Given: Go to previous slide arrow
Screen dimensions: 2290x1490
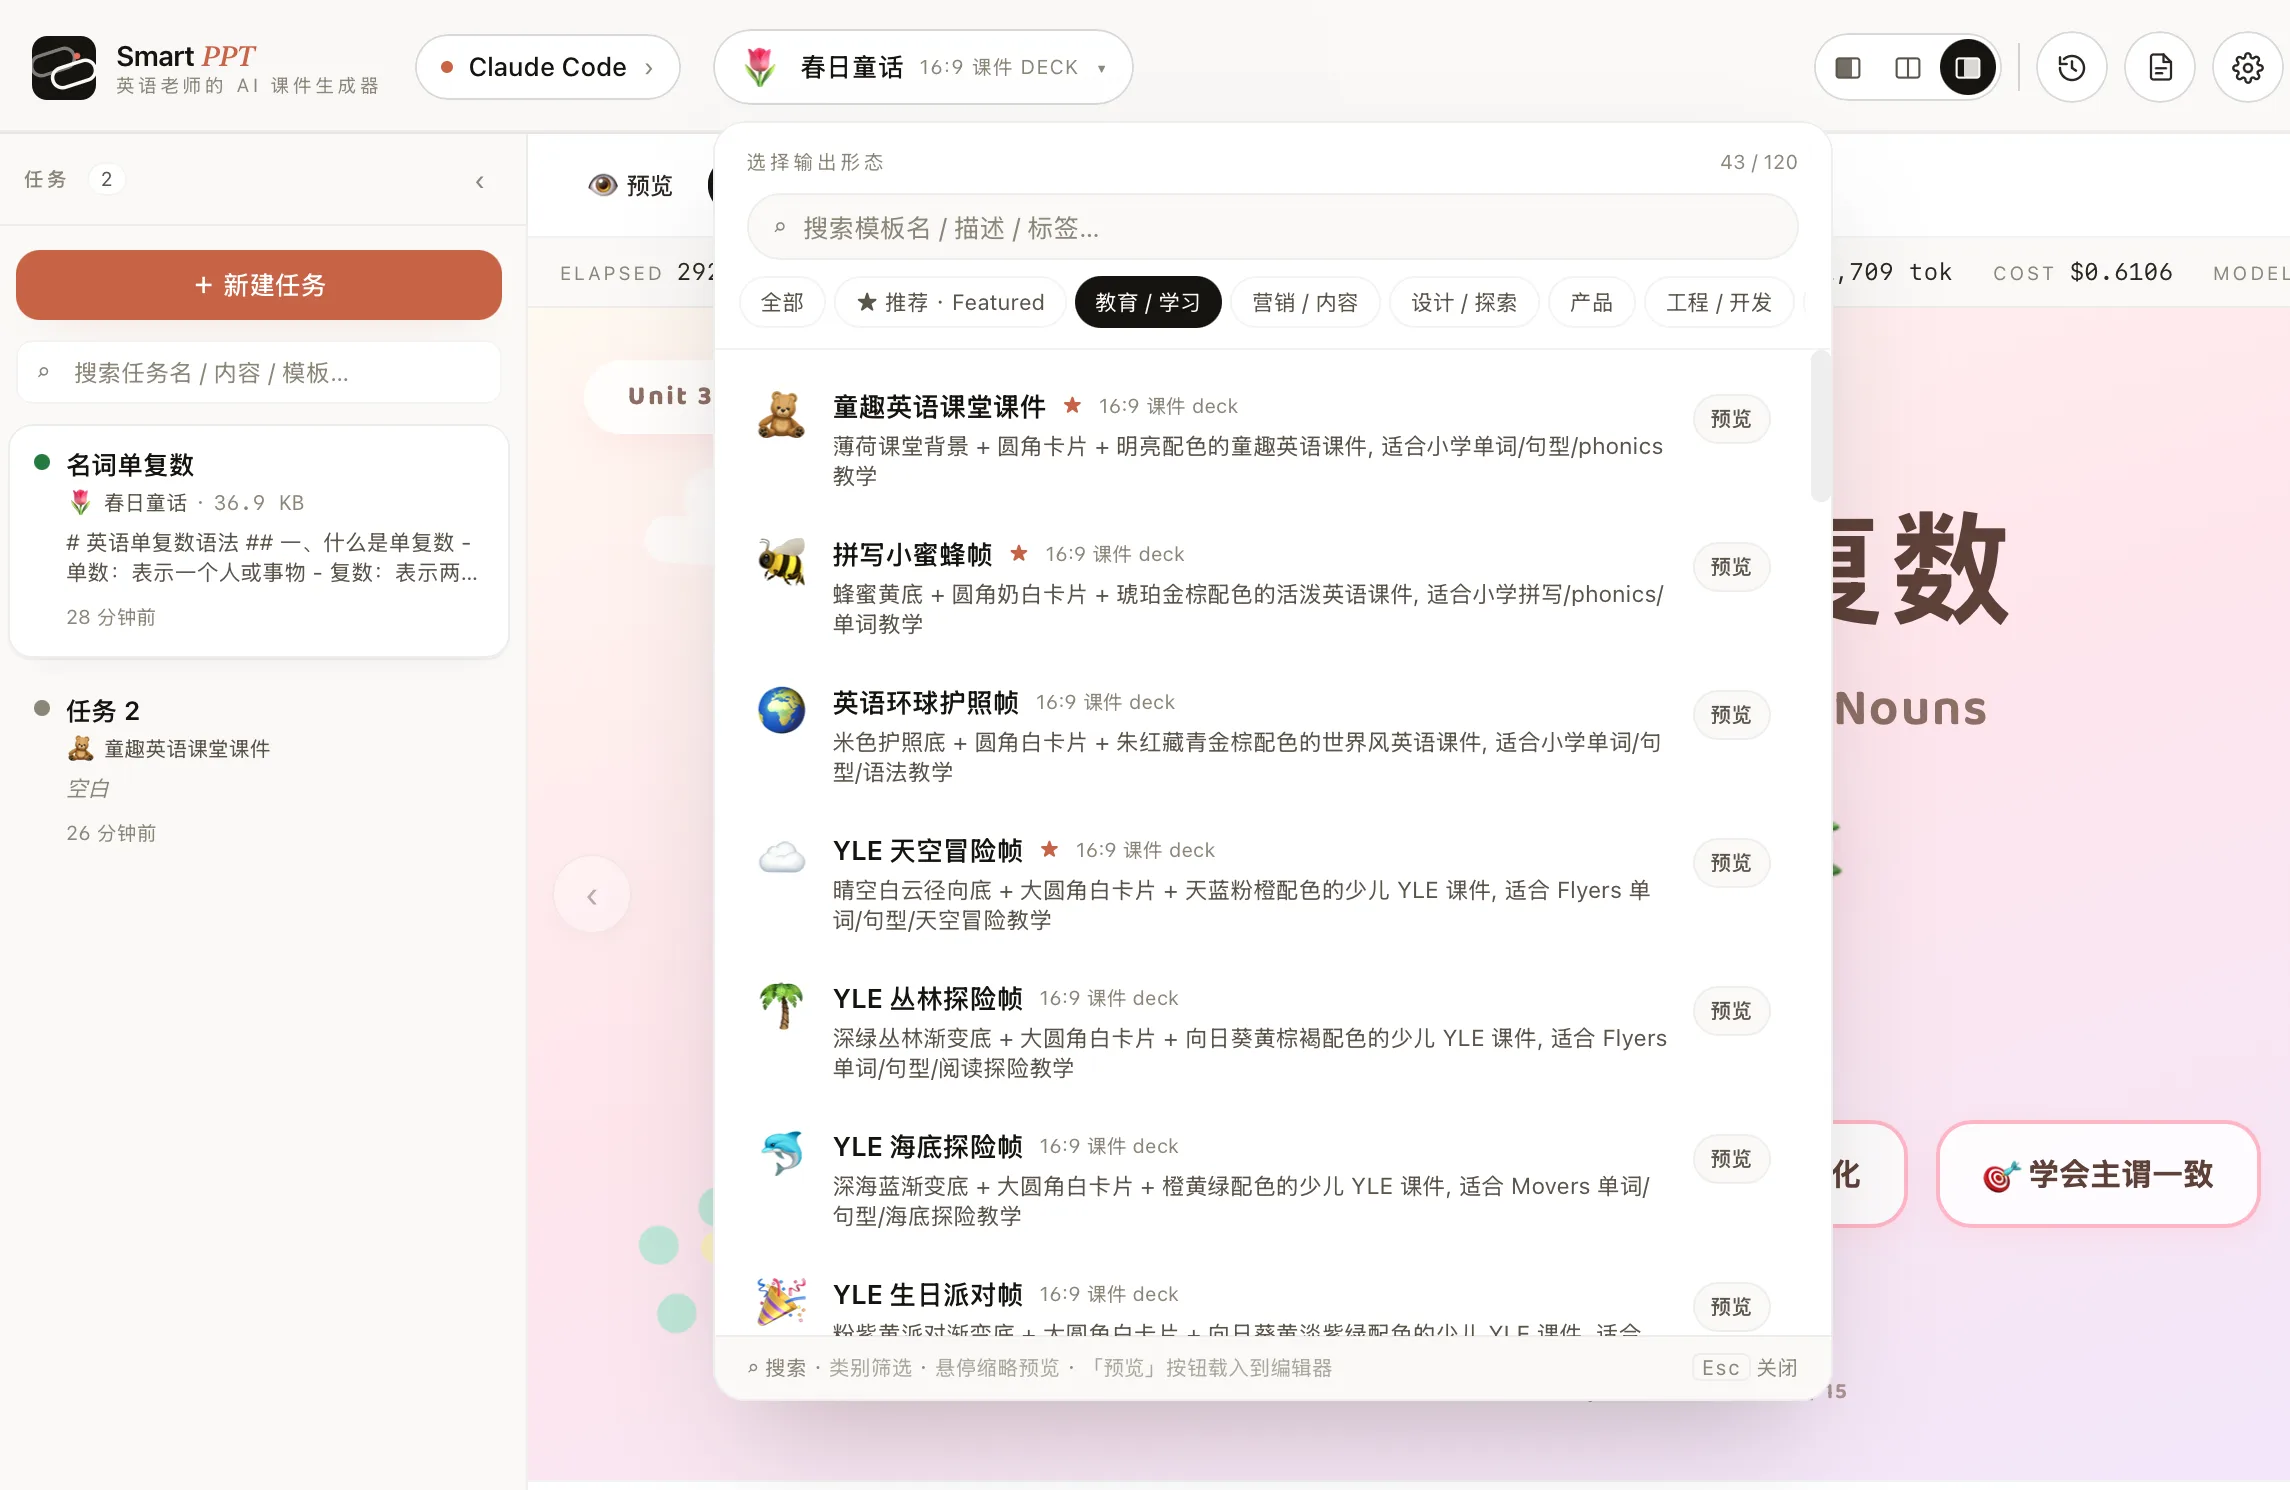Looking at the screenshot, I should click(x=592, y=895).
